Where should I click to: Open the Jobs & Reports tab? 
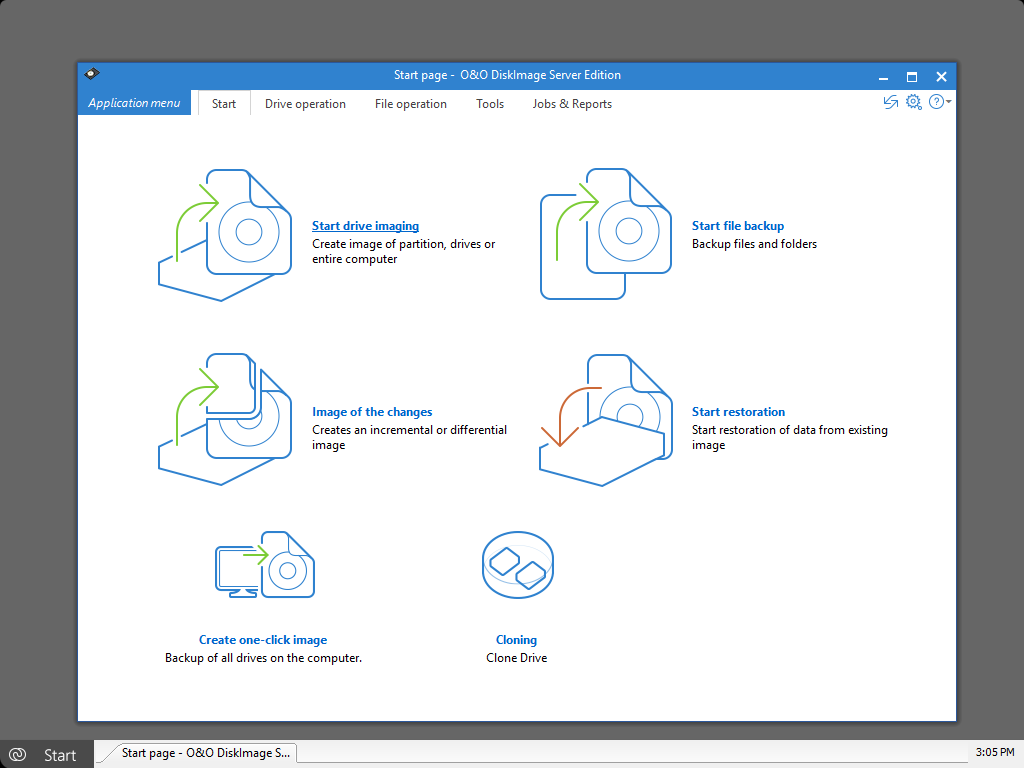tap(572, 104)
